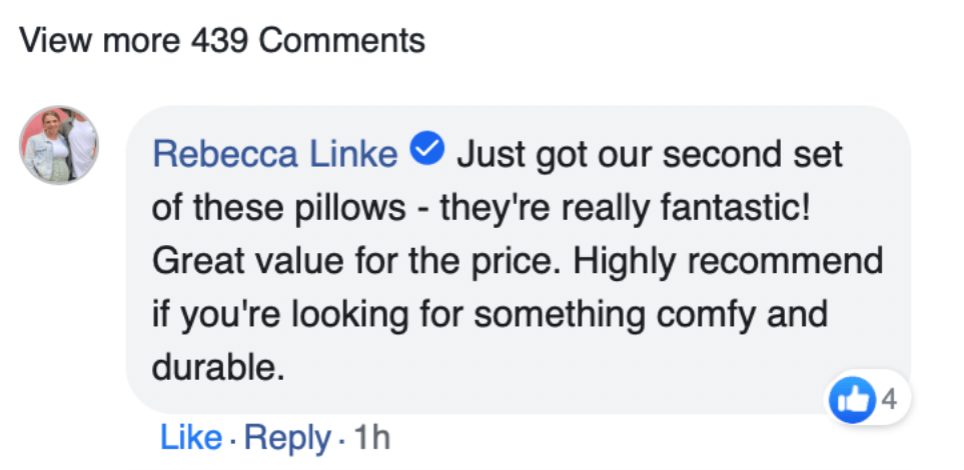This screenshot has width=964, height=470.
Task: Open Rebecca Linke's profile via name
Action: (x=275, y=154)
